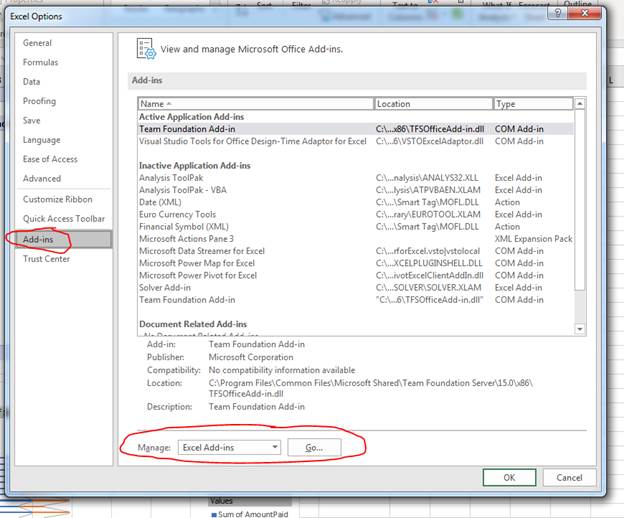624x518 pixels.
Task: Click Sum of AmountPaid legend in worksheet
Action: pos(250,514)
